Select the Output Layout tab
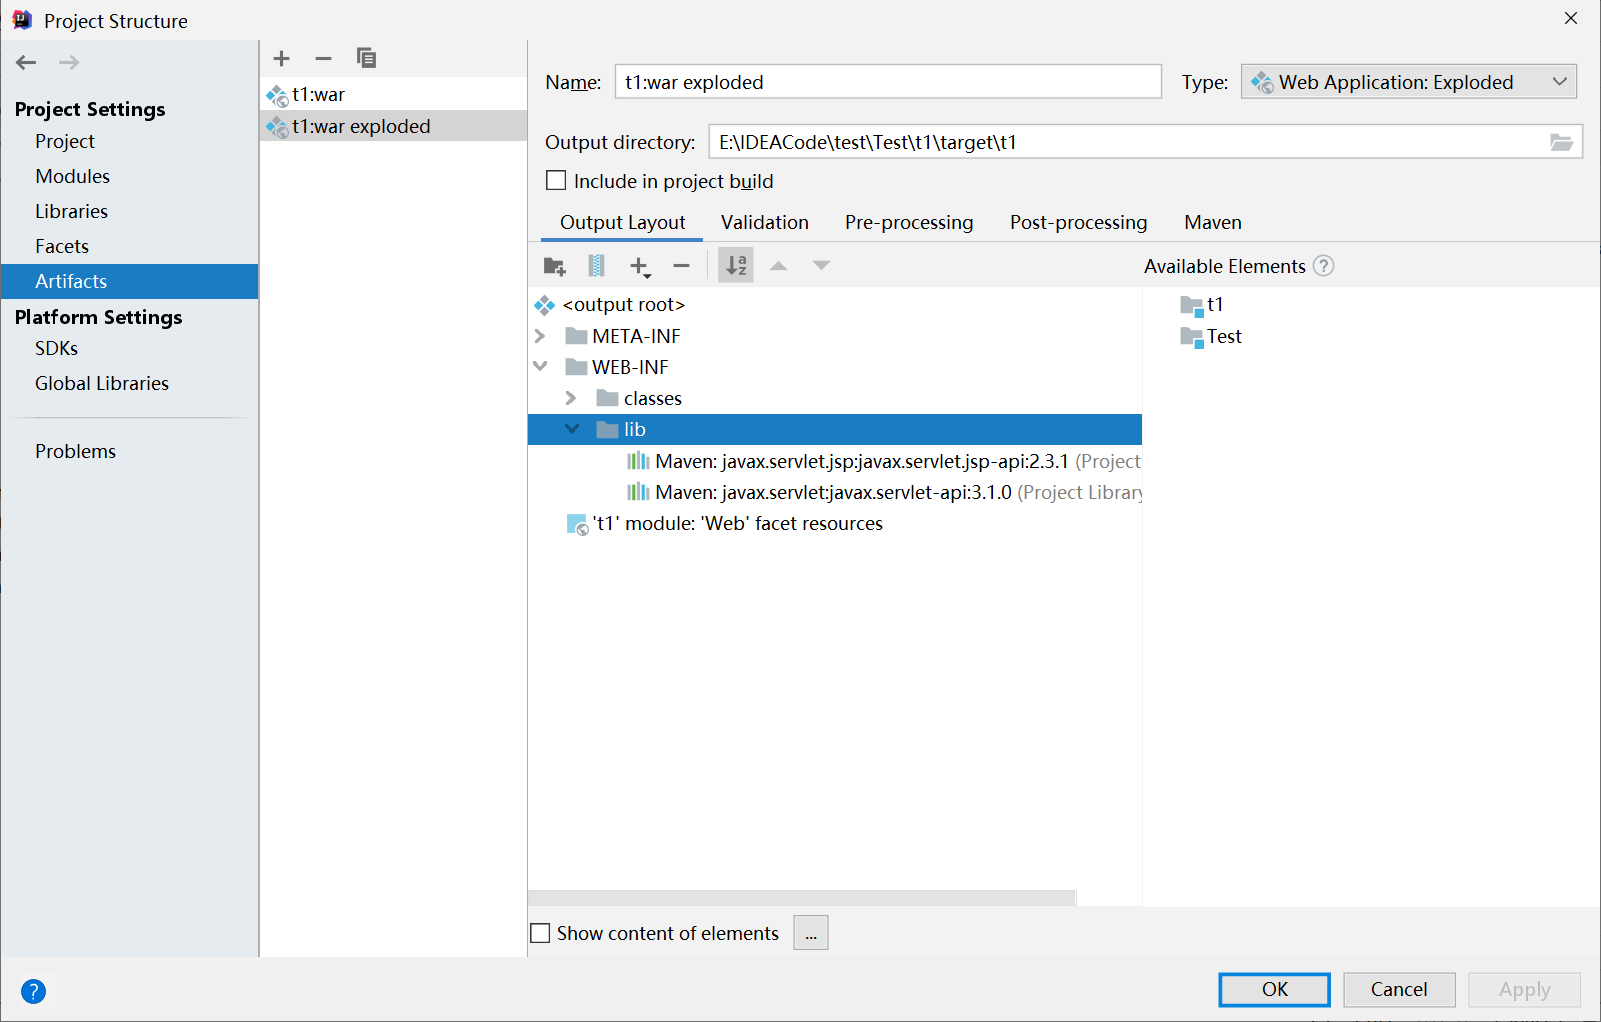The width and height of the screenshot is (1601, 1022). pyautogui.click(x=622, y=222)
